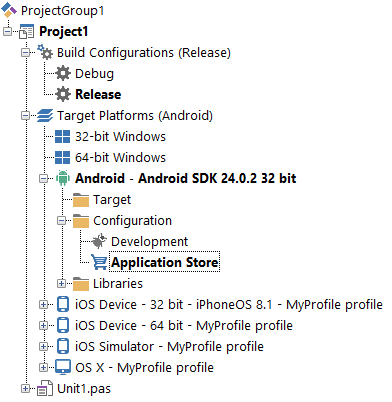Click the Unit1.pas file icon
Image resolution: width=392 pixels, height=402 pixels.
[45, 388]
